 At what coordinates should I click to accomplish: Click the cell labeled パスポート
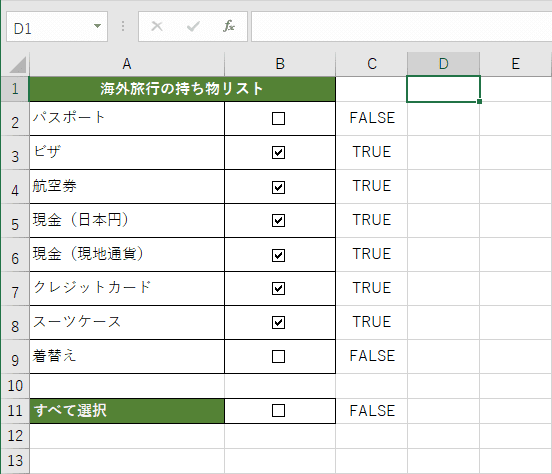[x=127, y=119]
